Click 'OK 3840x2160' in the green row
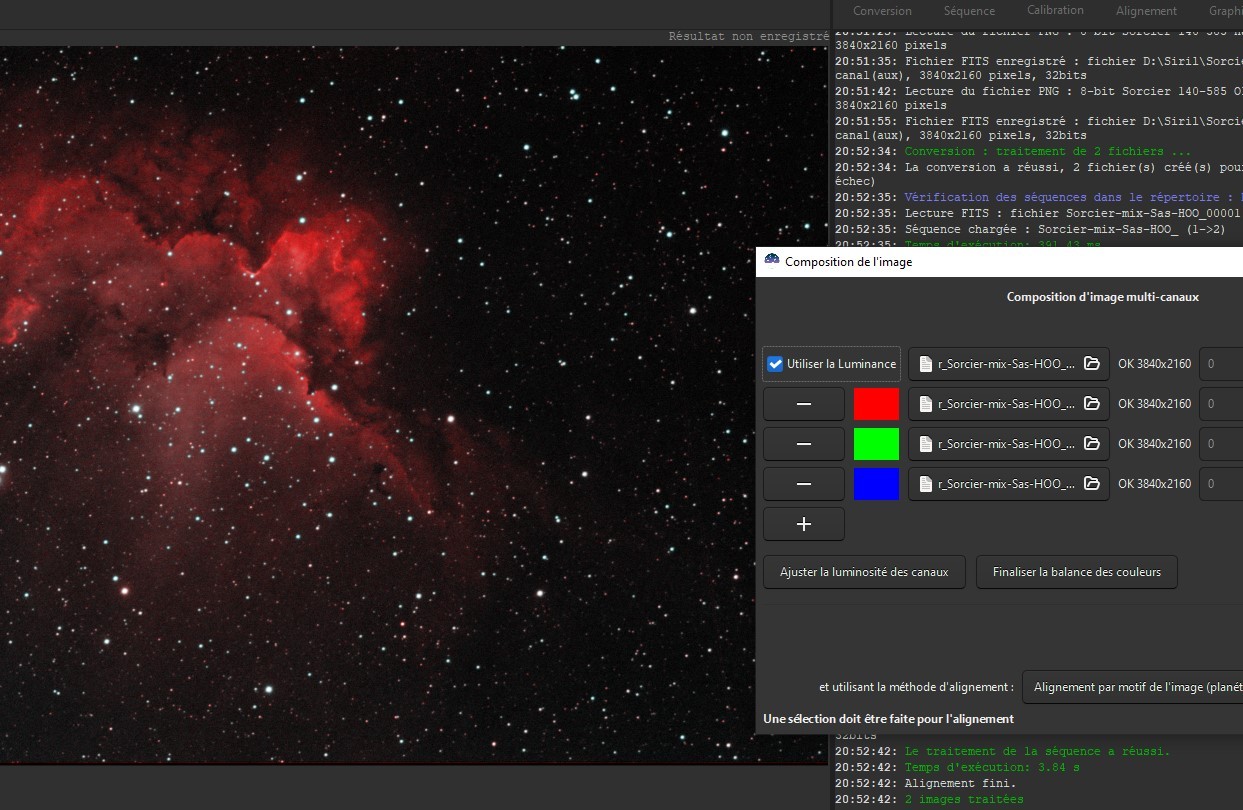The height and width of the screenshot is (810, 1243). click(1154, 444)
